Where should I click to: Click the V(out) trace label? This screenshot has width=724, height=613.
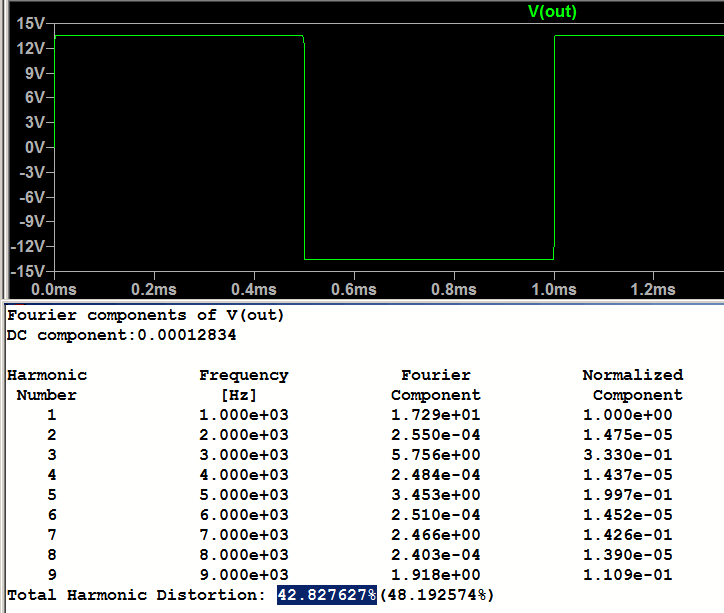[552, 12]
